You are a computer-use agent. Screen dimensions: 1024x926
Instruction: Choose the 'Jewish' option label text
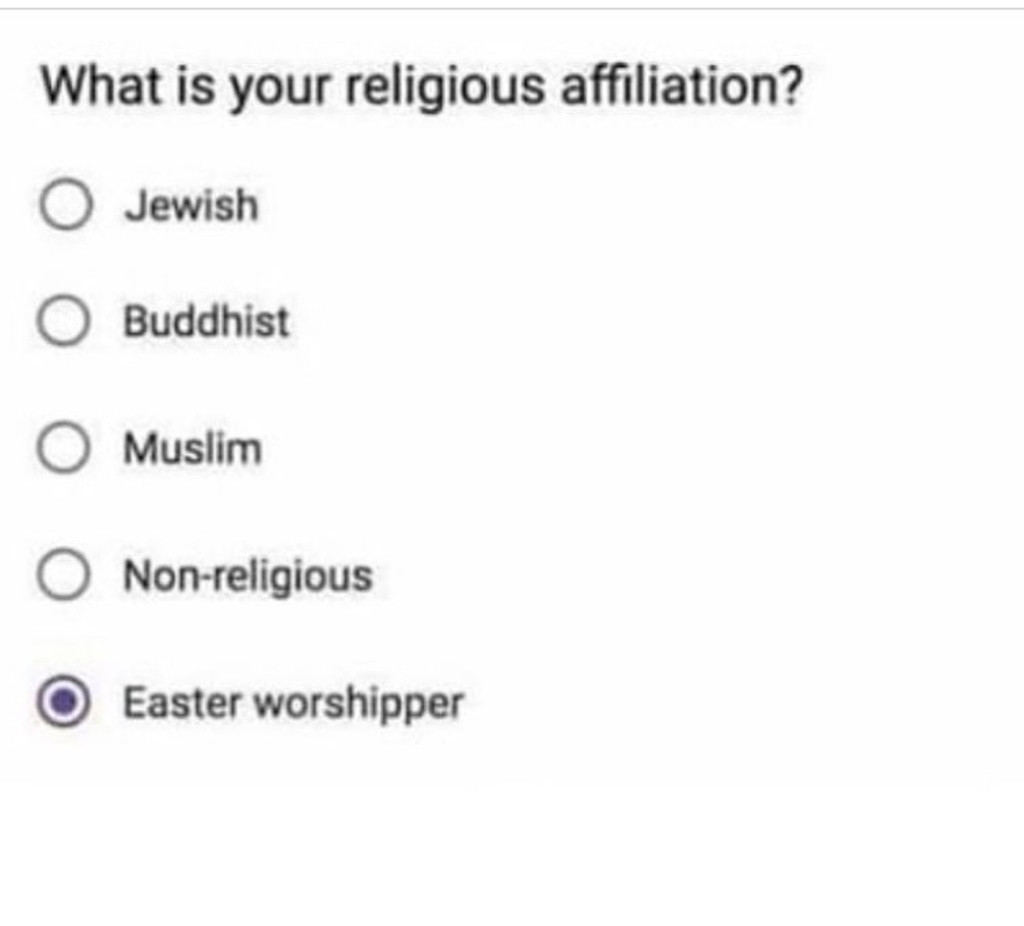[191, 206]
